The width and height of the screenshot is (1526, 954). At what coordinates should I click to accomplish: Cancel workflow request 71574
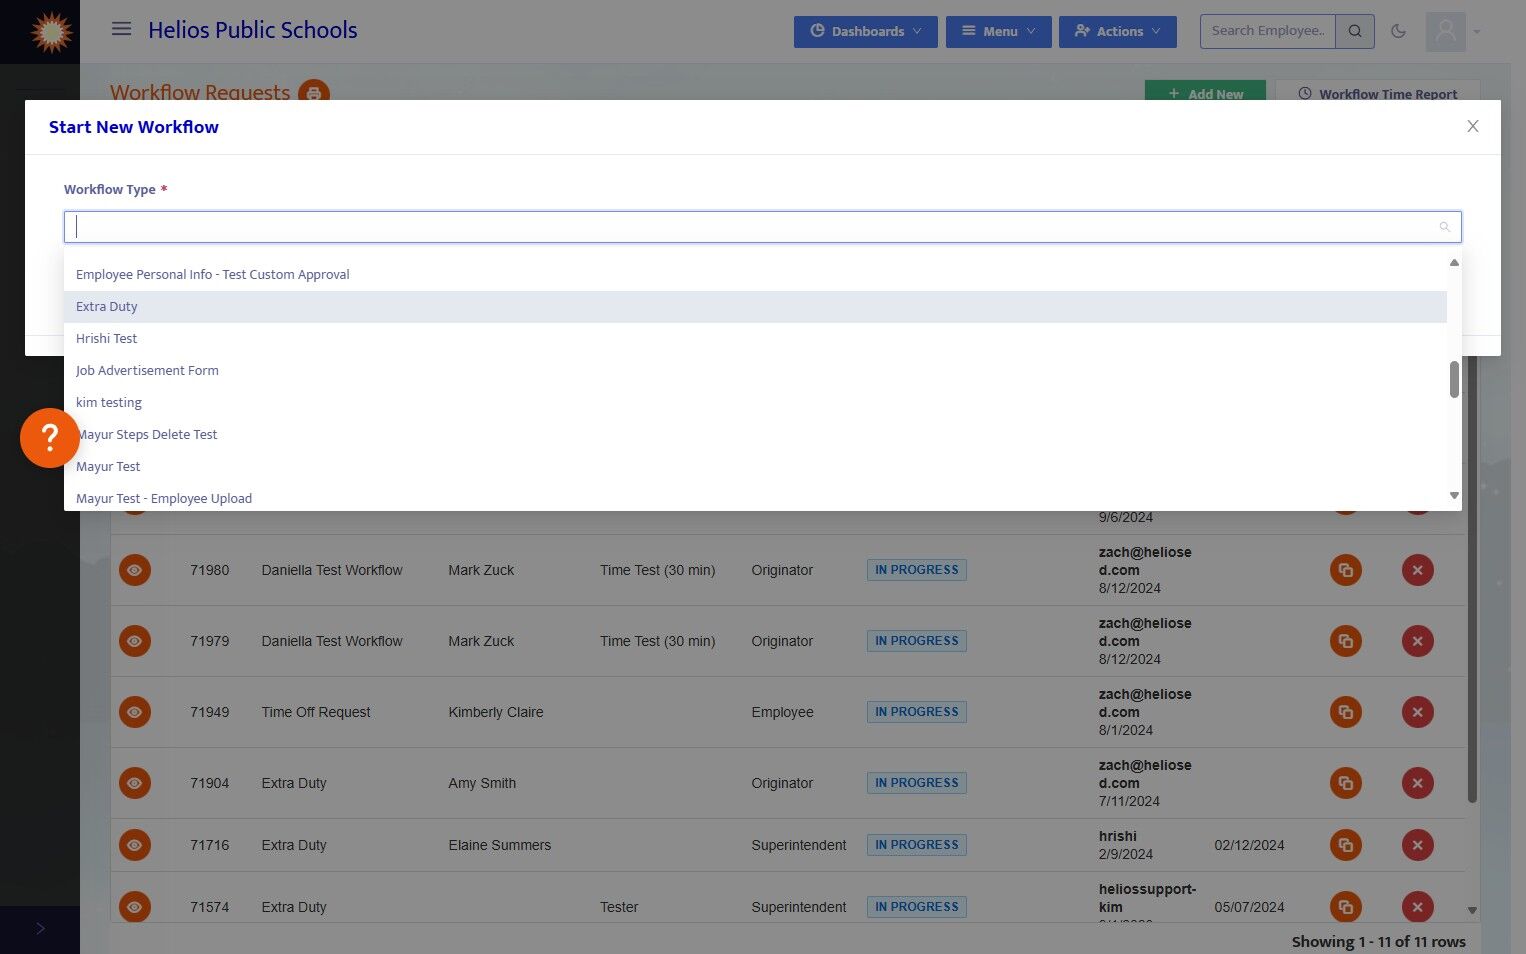pos(1418,907)
